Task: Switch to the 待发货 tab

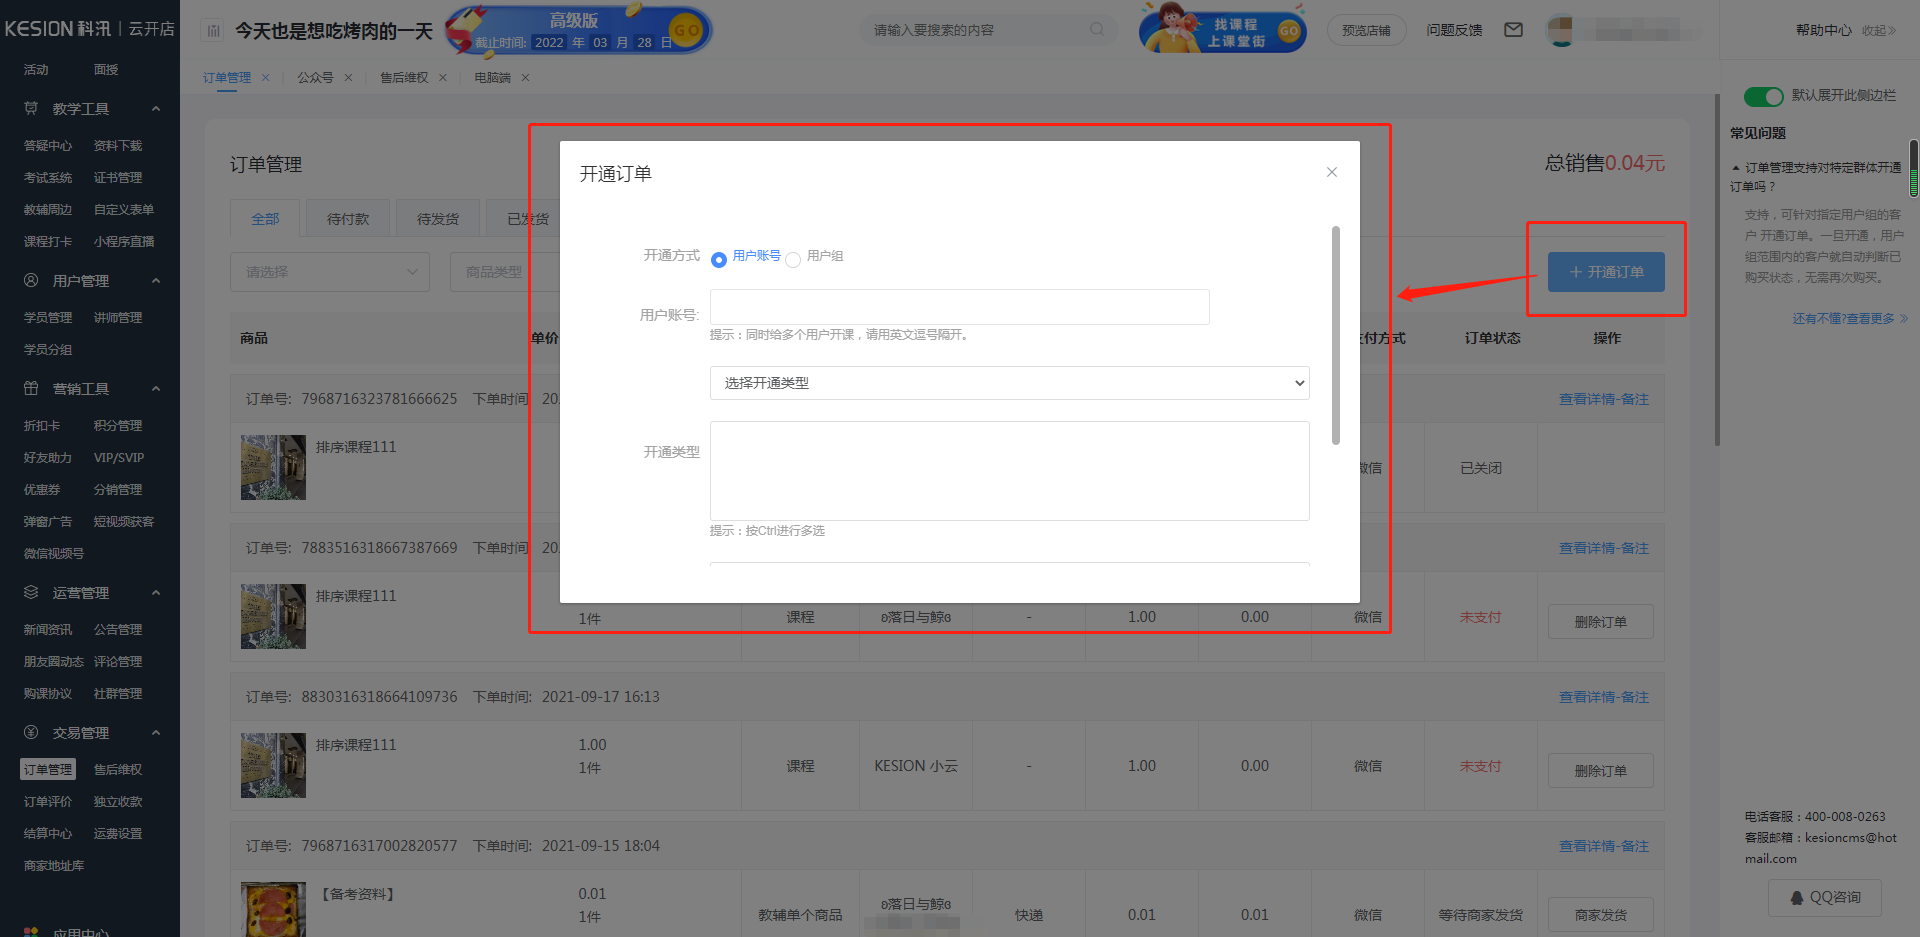Action: (x=438, y=219)
